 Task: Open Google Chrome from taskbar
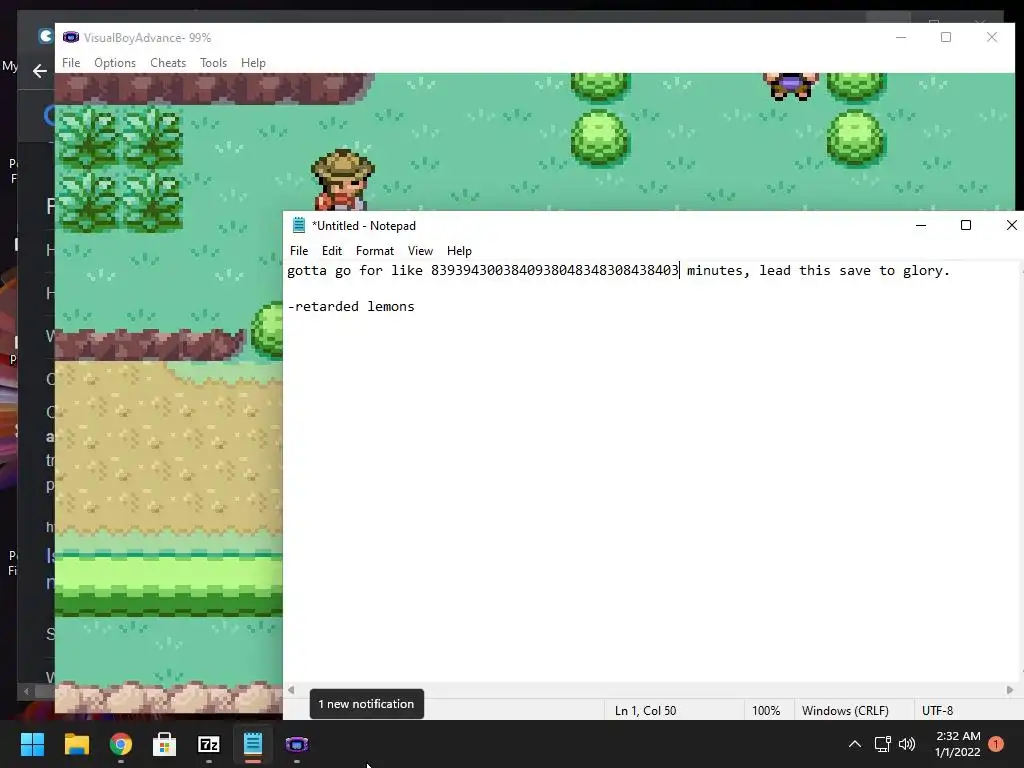tap(121, 744)
